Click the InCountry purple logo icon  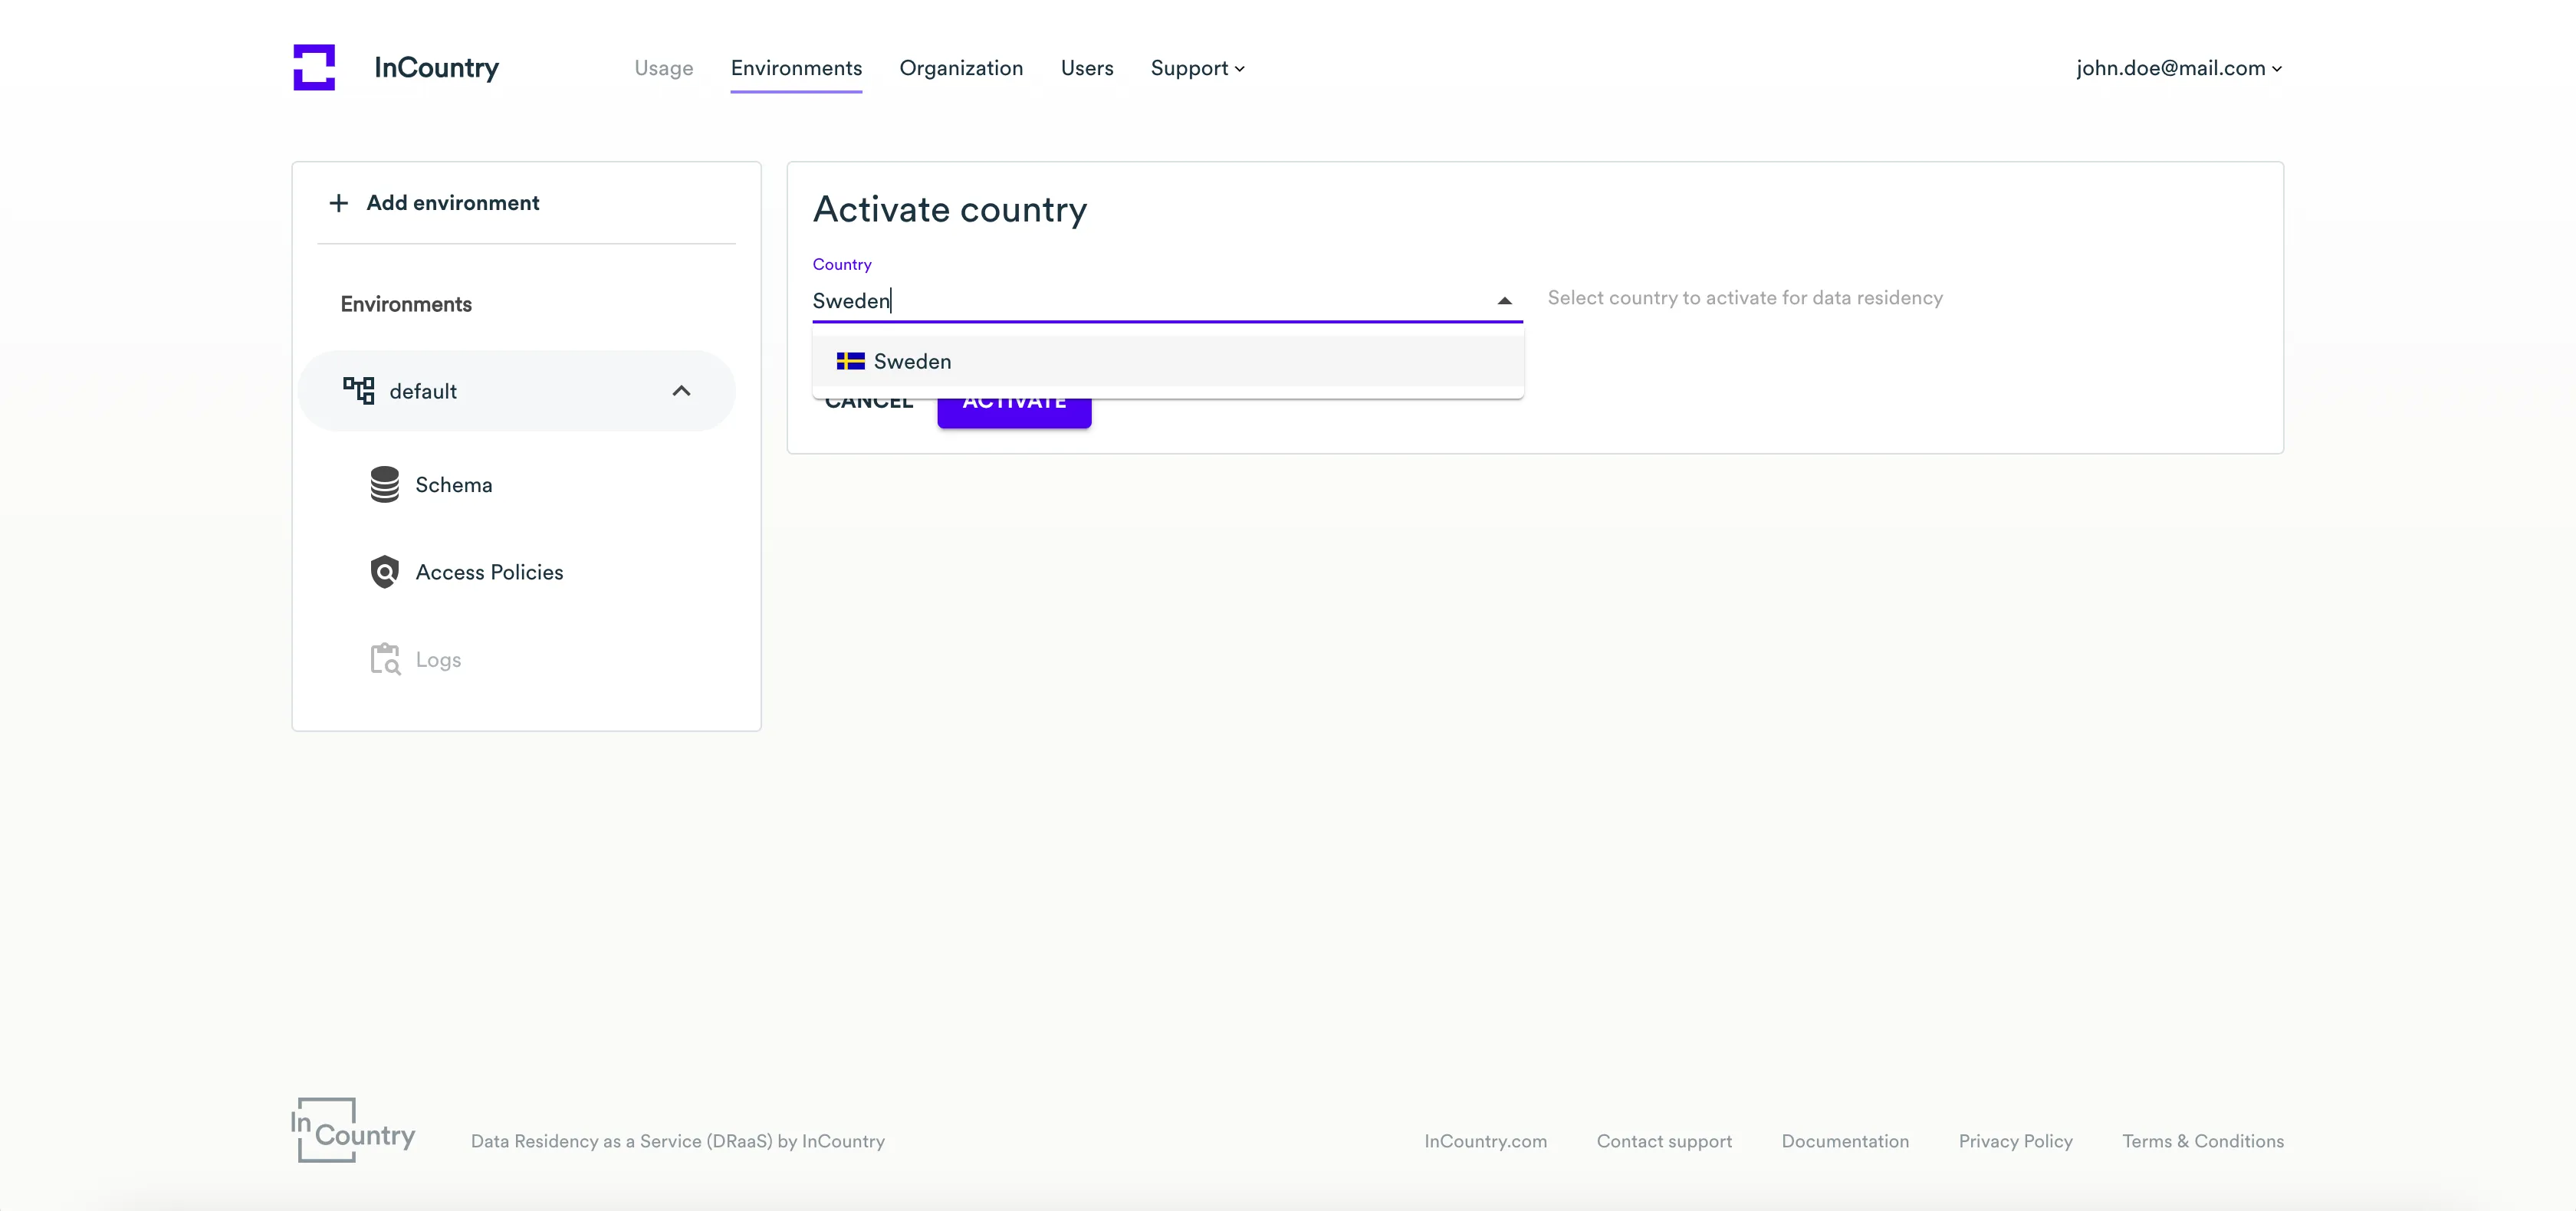314,67
